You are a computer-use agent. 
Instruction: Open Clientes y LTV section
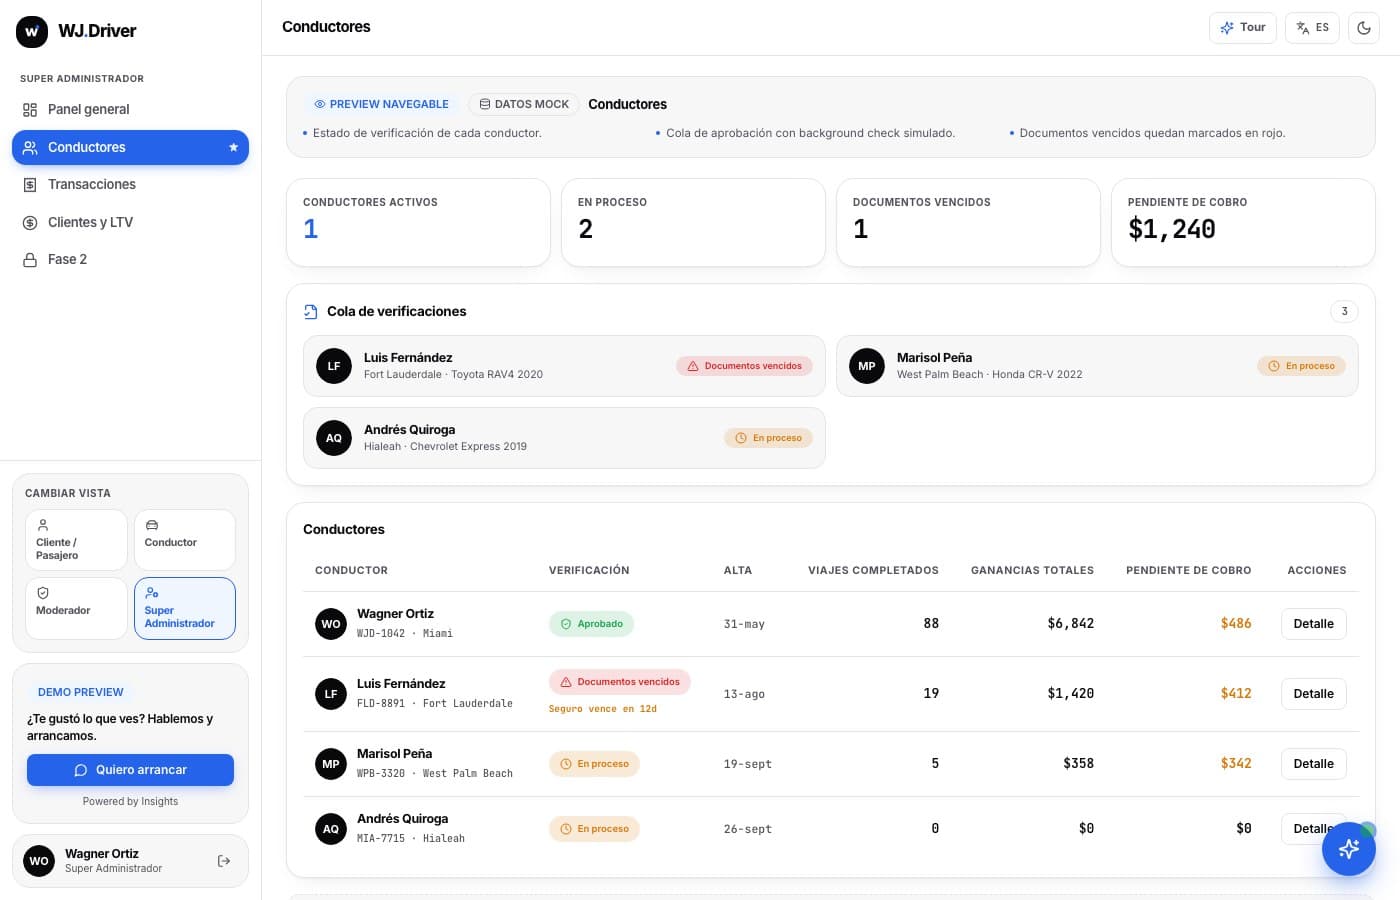(x=130, y=222)
